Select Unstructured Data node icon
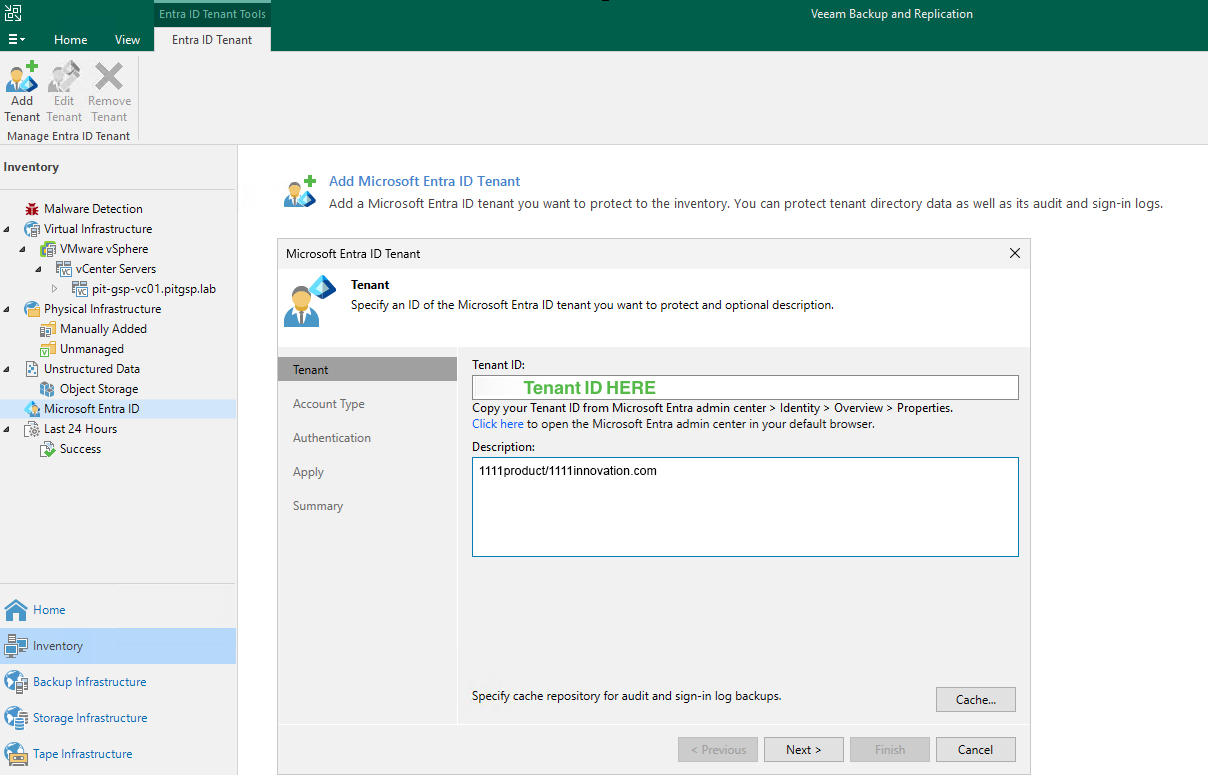1208x775 pixels. tap(33, 369)
